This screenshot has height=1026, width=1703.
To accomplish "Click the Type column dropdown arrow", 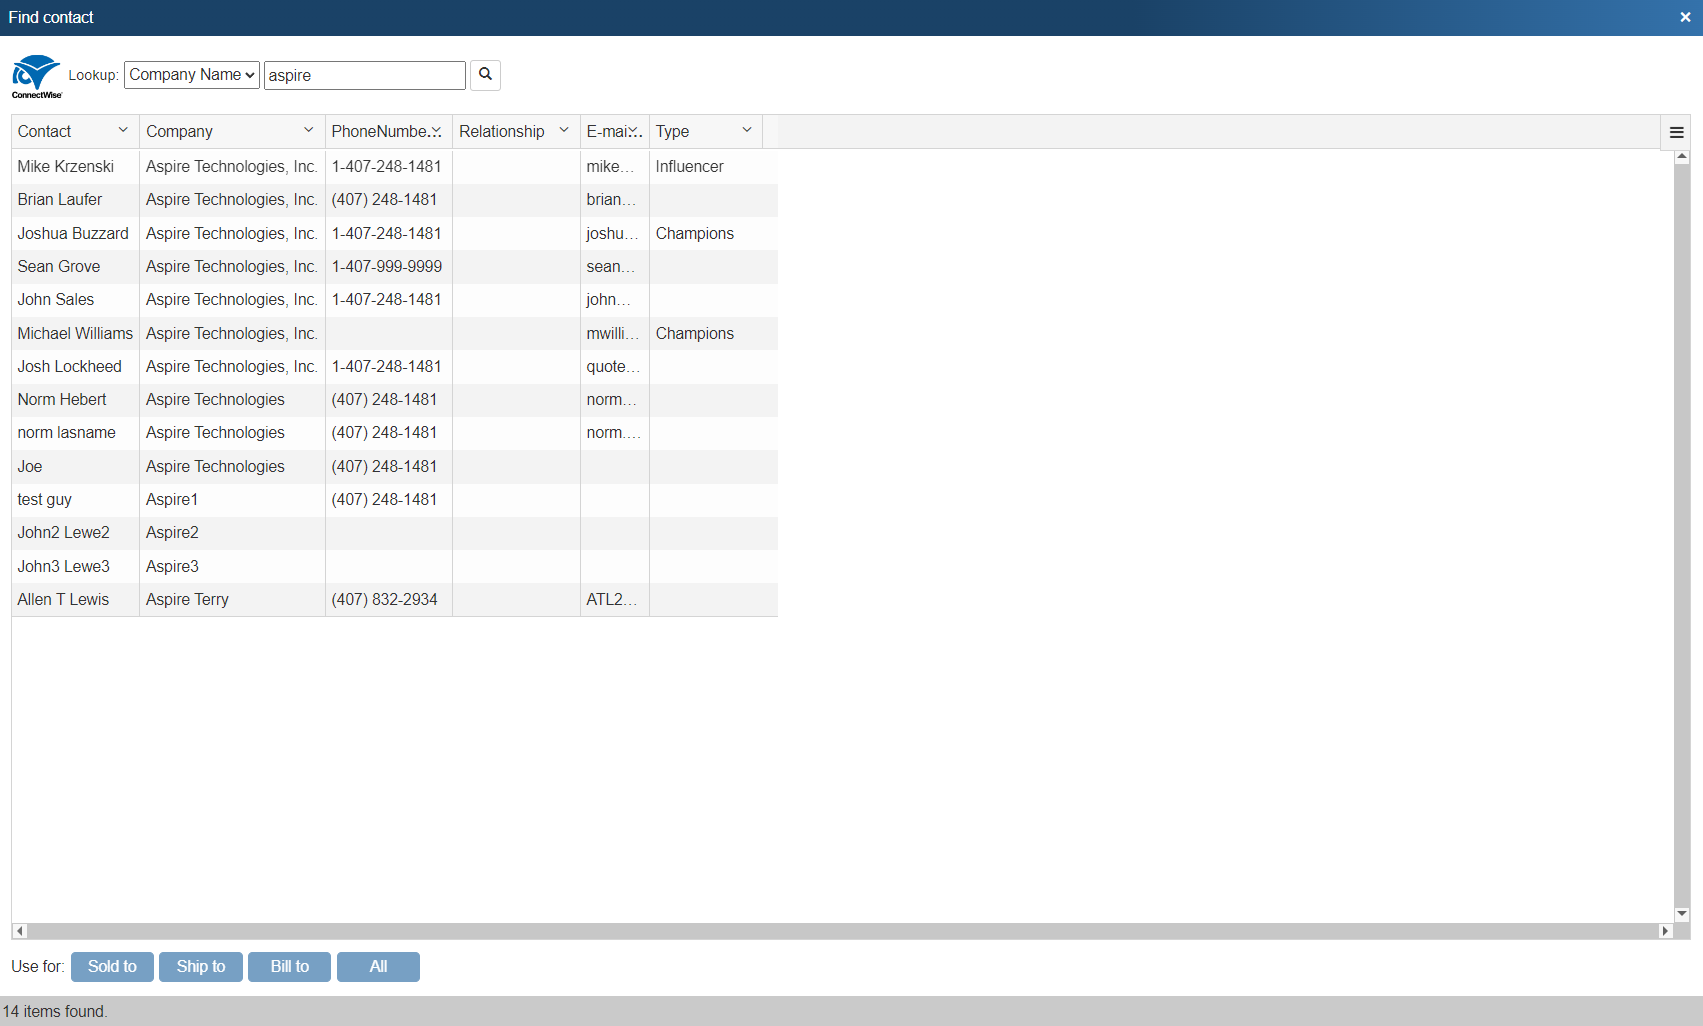I will [x=746, y=131].
